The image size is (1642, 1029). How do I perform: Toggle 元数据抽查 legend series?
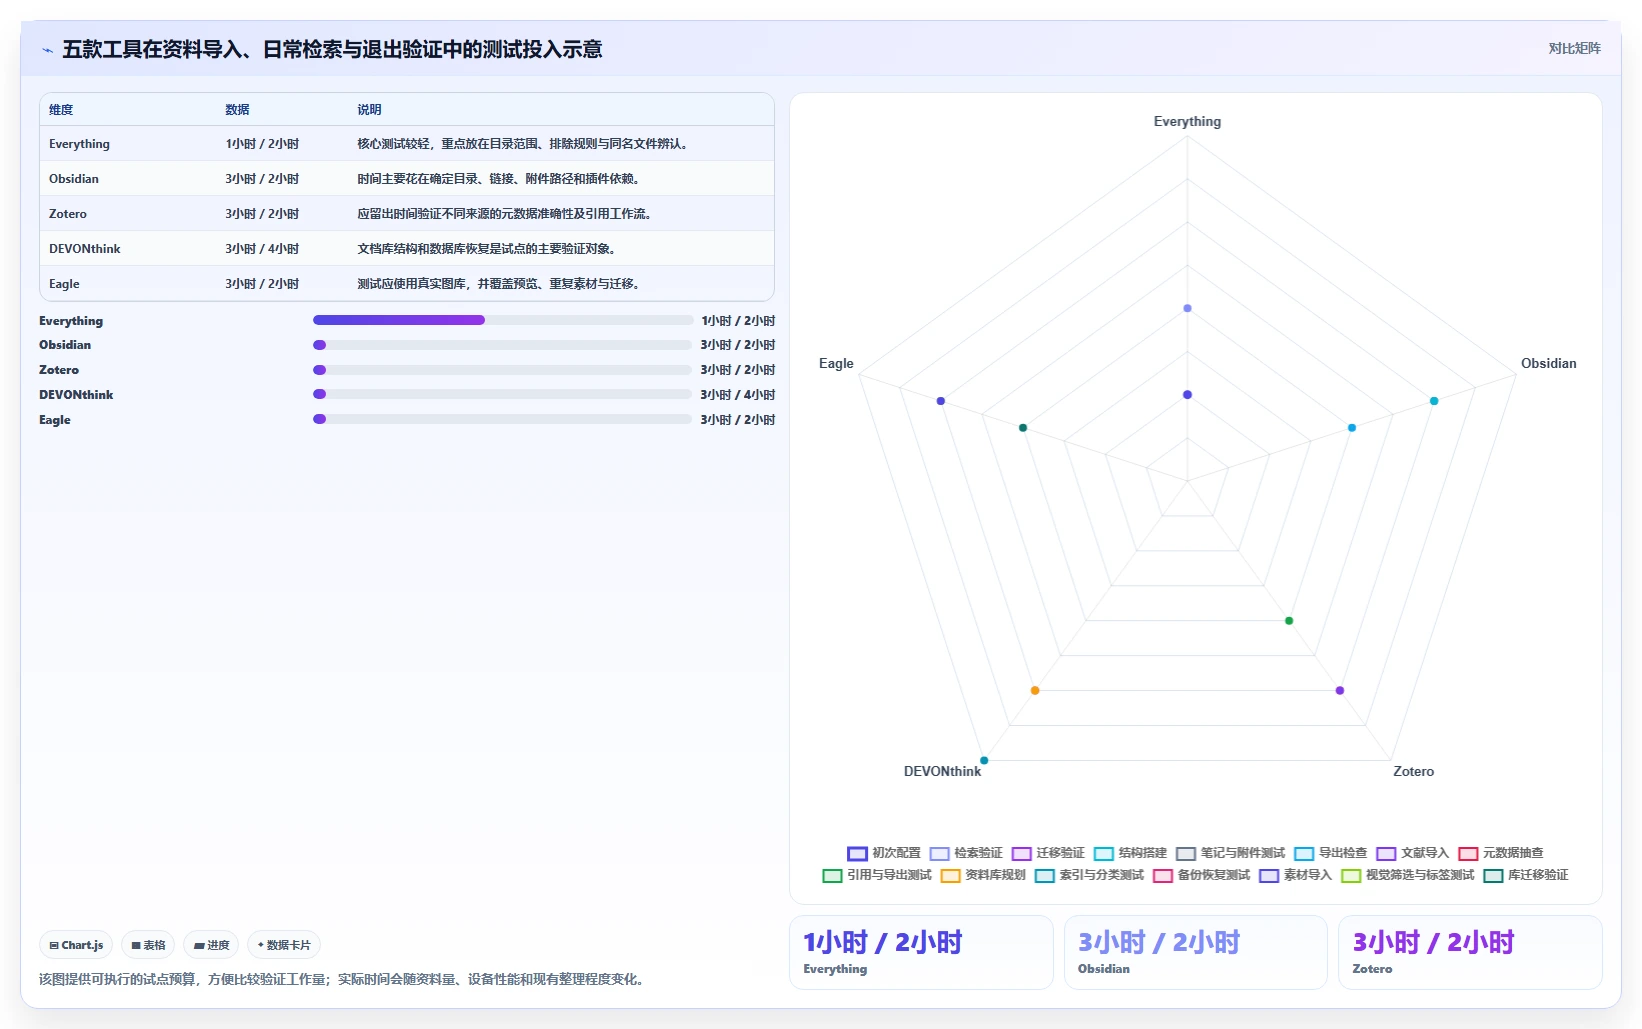click(x=1500, y=853)
